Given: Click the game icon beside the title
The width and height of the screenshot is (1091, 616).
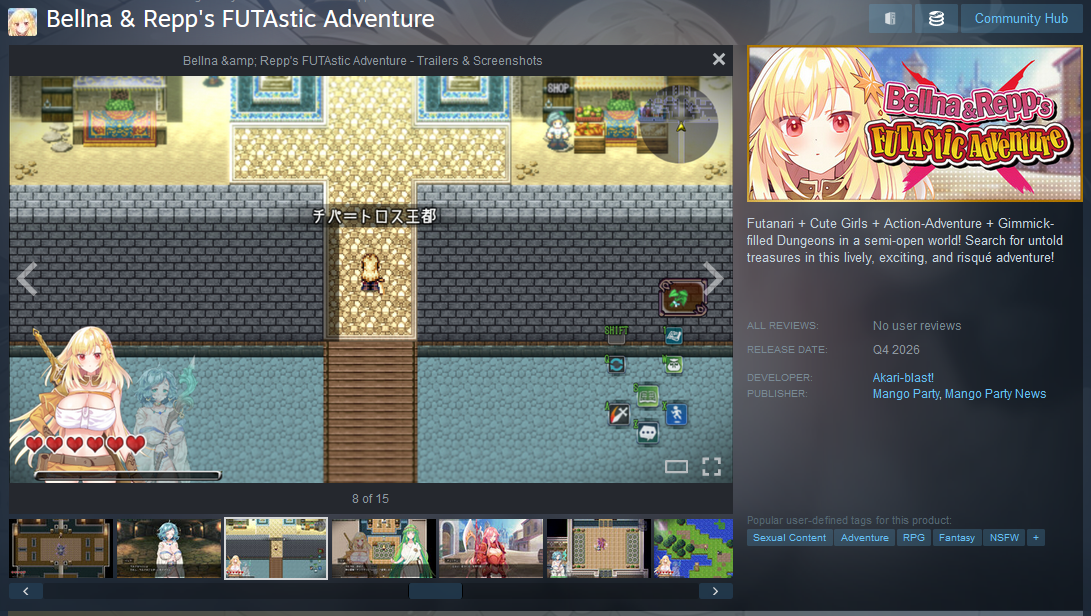Looking at the screenshot, I should (x=22, y=22).
